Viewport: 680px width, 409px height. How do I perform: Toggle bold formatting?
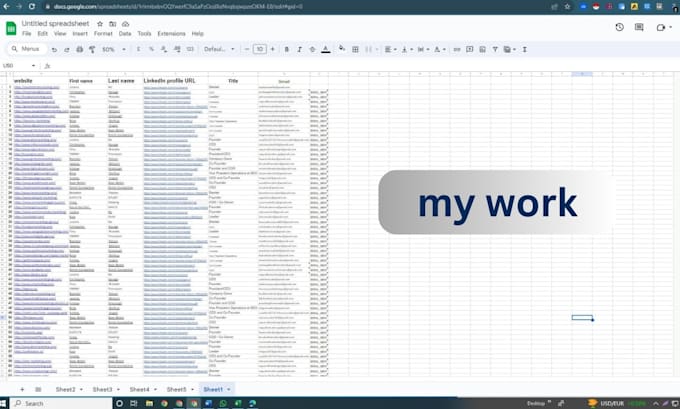(x=287, y=49)
